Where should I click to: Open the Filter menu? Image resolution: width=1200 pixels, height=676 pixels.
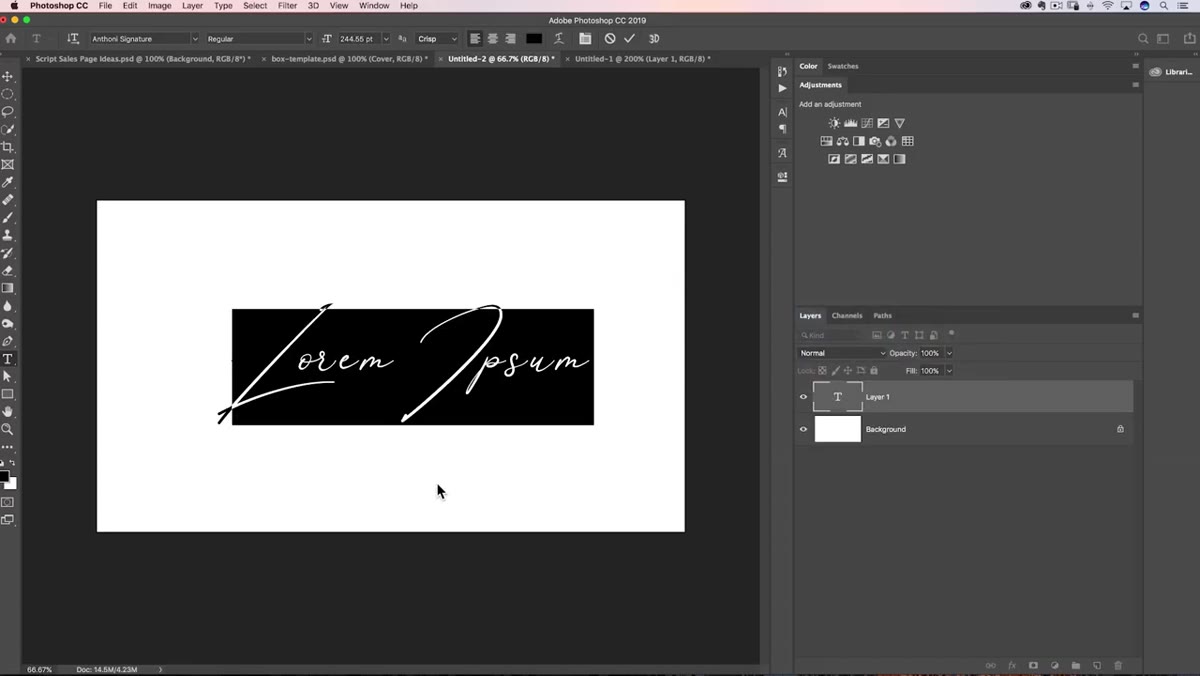tap(287, 6)
